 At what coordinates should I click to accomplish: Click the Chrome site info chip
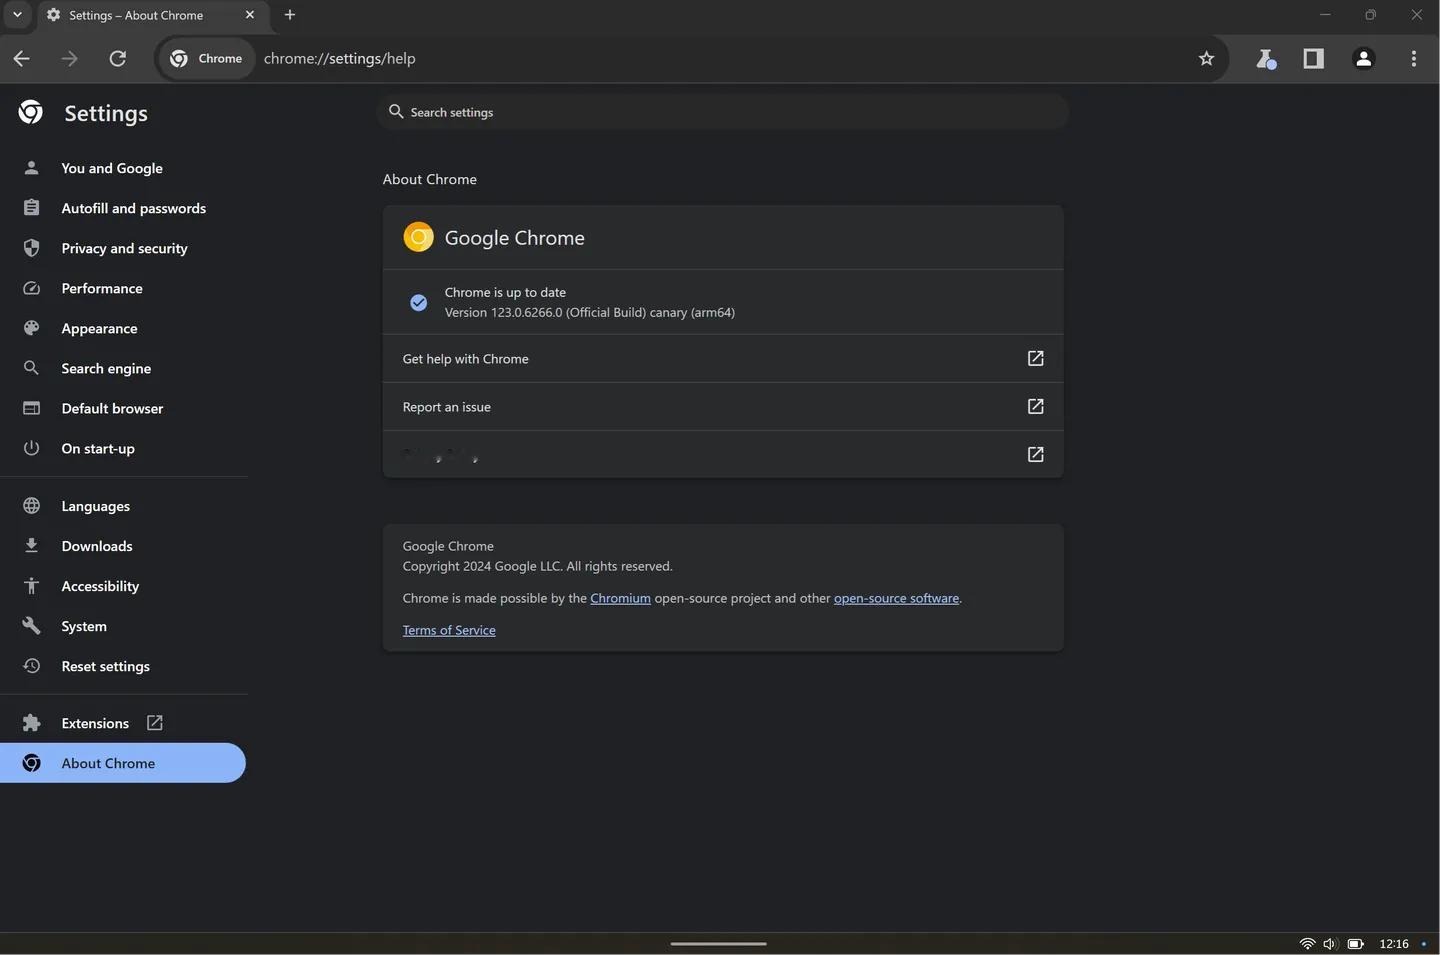click(x=206, y=59)
